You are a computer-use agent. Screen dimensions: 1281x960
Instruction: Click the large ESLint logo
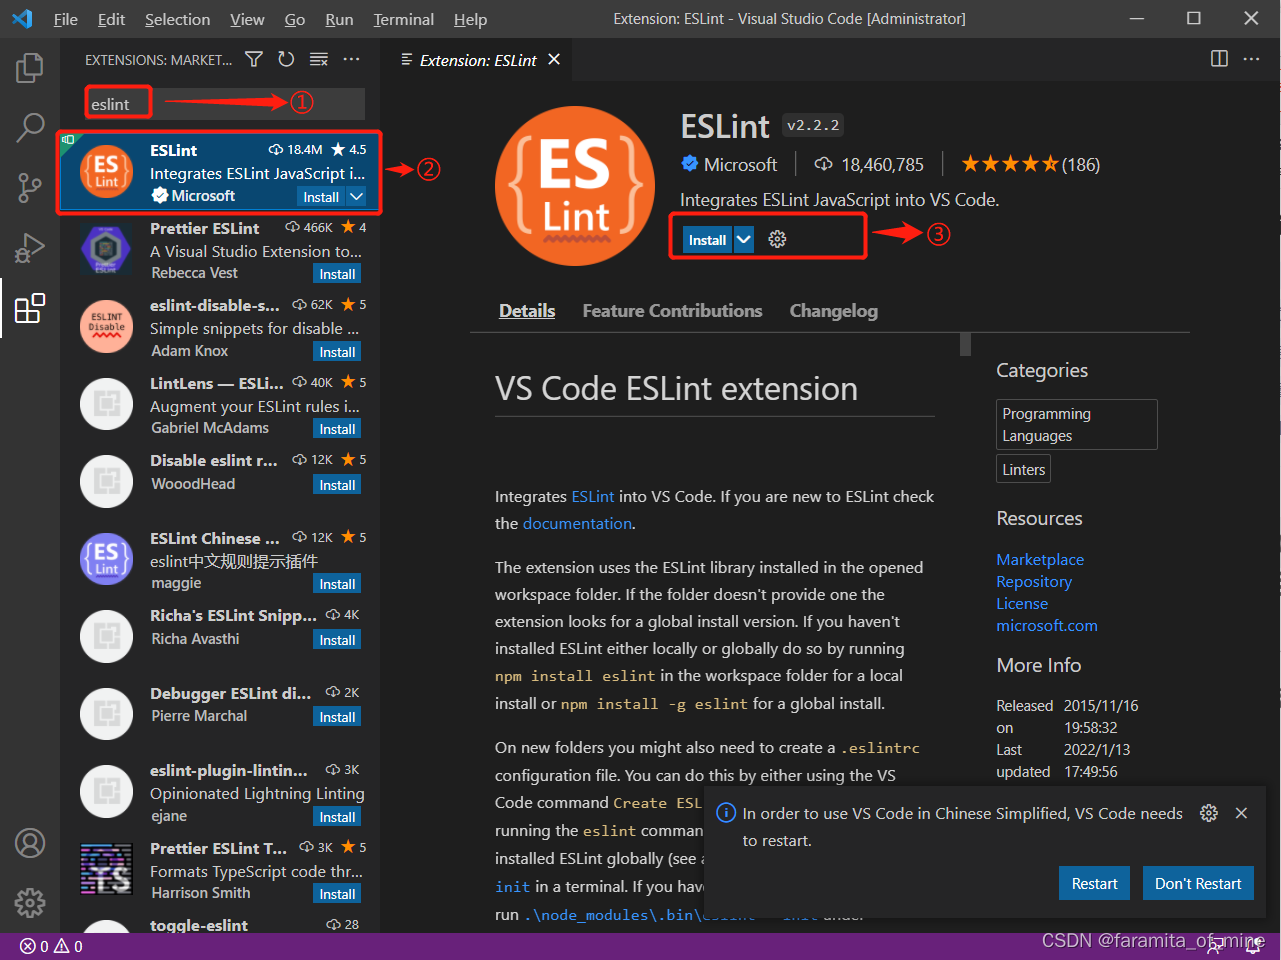coord(575,185)
